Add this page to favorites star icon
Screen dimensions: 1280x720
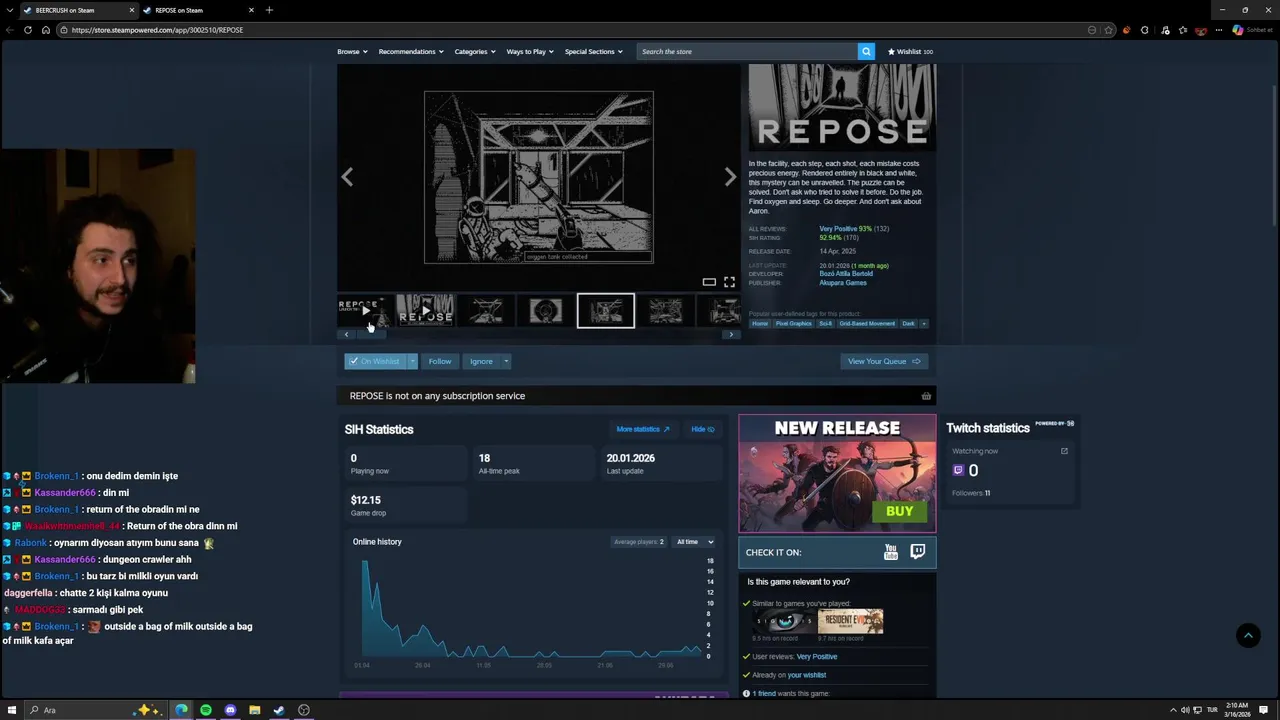coord(1108,30)
